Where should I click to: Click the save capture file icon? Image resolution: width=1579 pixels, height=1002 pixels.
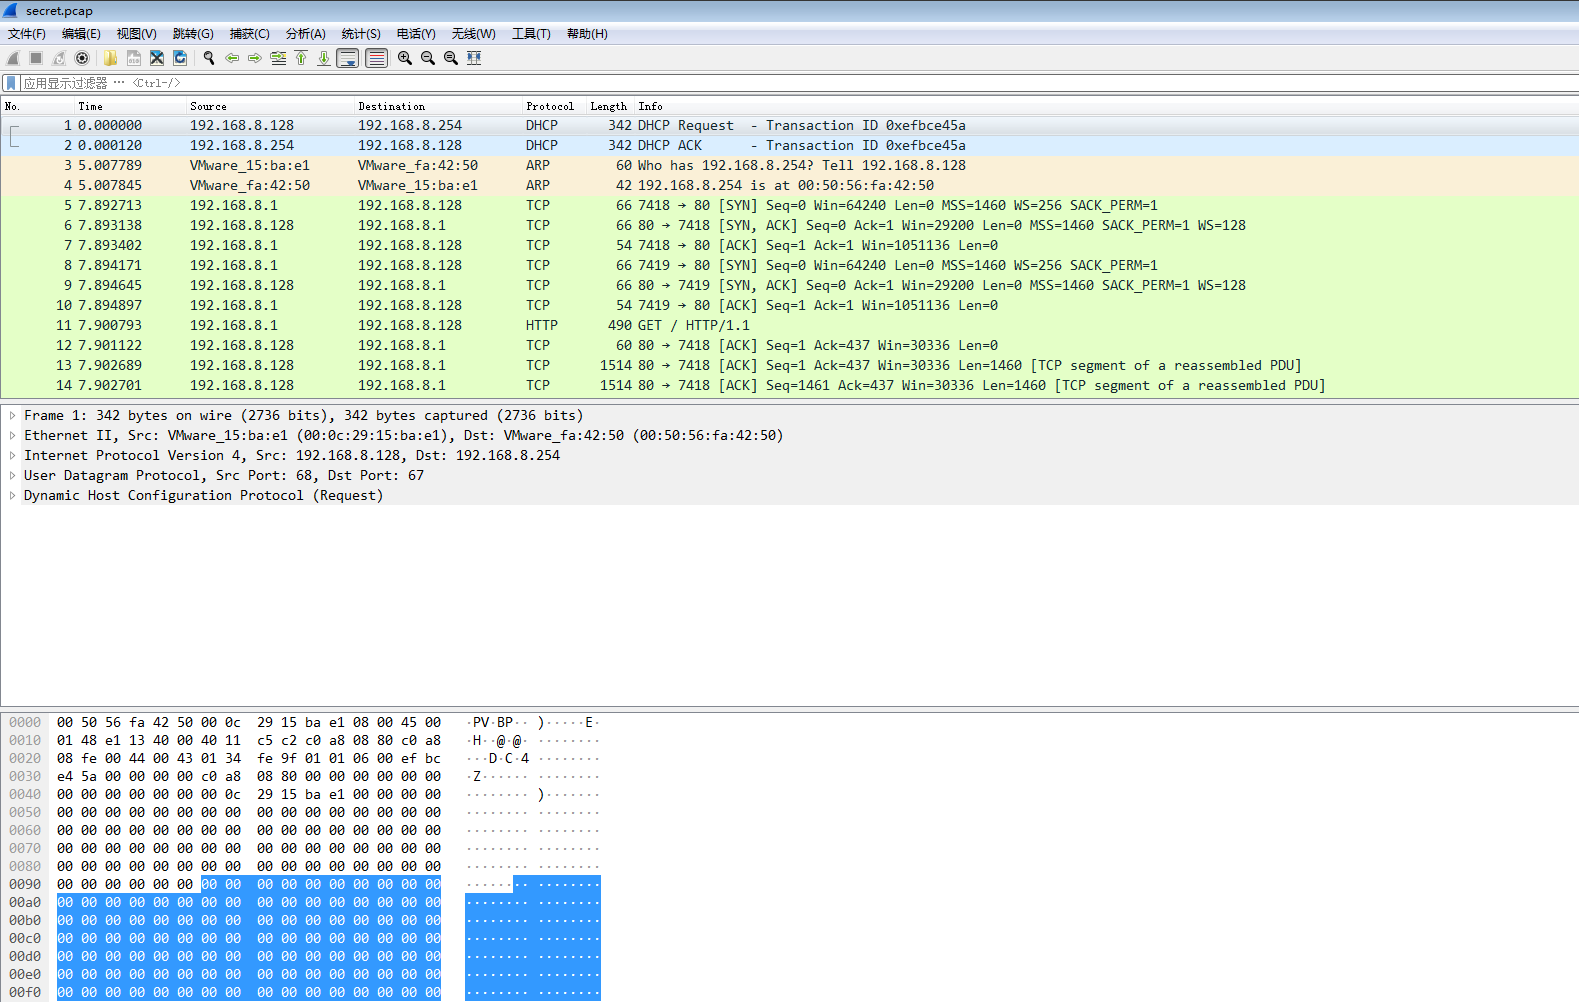point(133,58)
